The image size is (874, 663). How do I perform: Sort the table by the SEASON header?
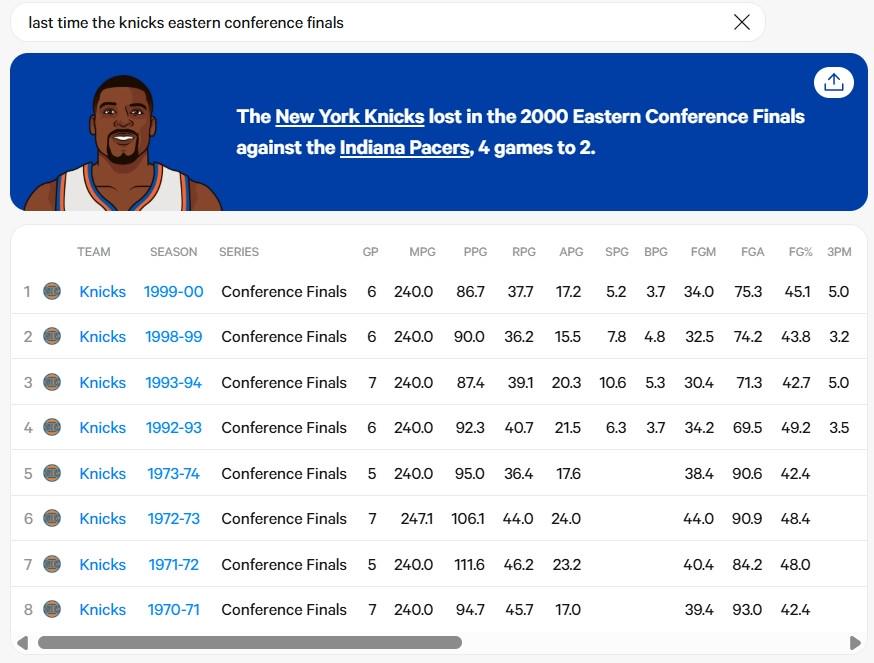173,252
